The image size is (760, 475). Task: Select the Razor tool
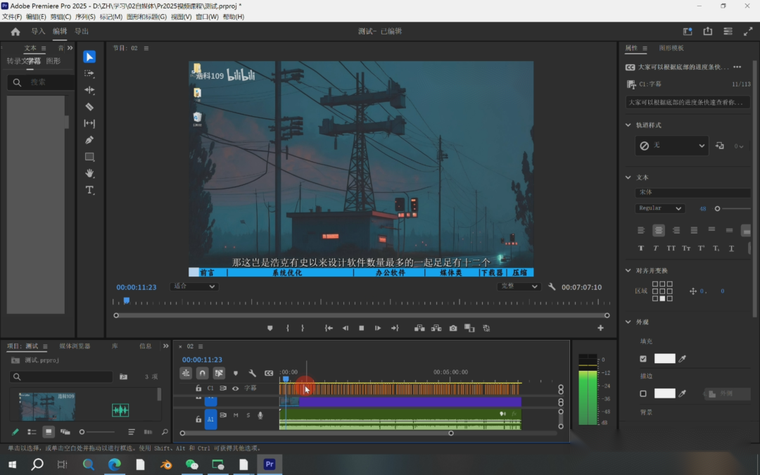click(x=89, y=107)
